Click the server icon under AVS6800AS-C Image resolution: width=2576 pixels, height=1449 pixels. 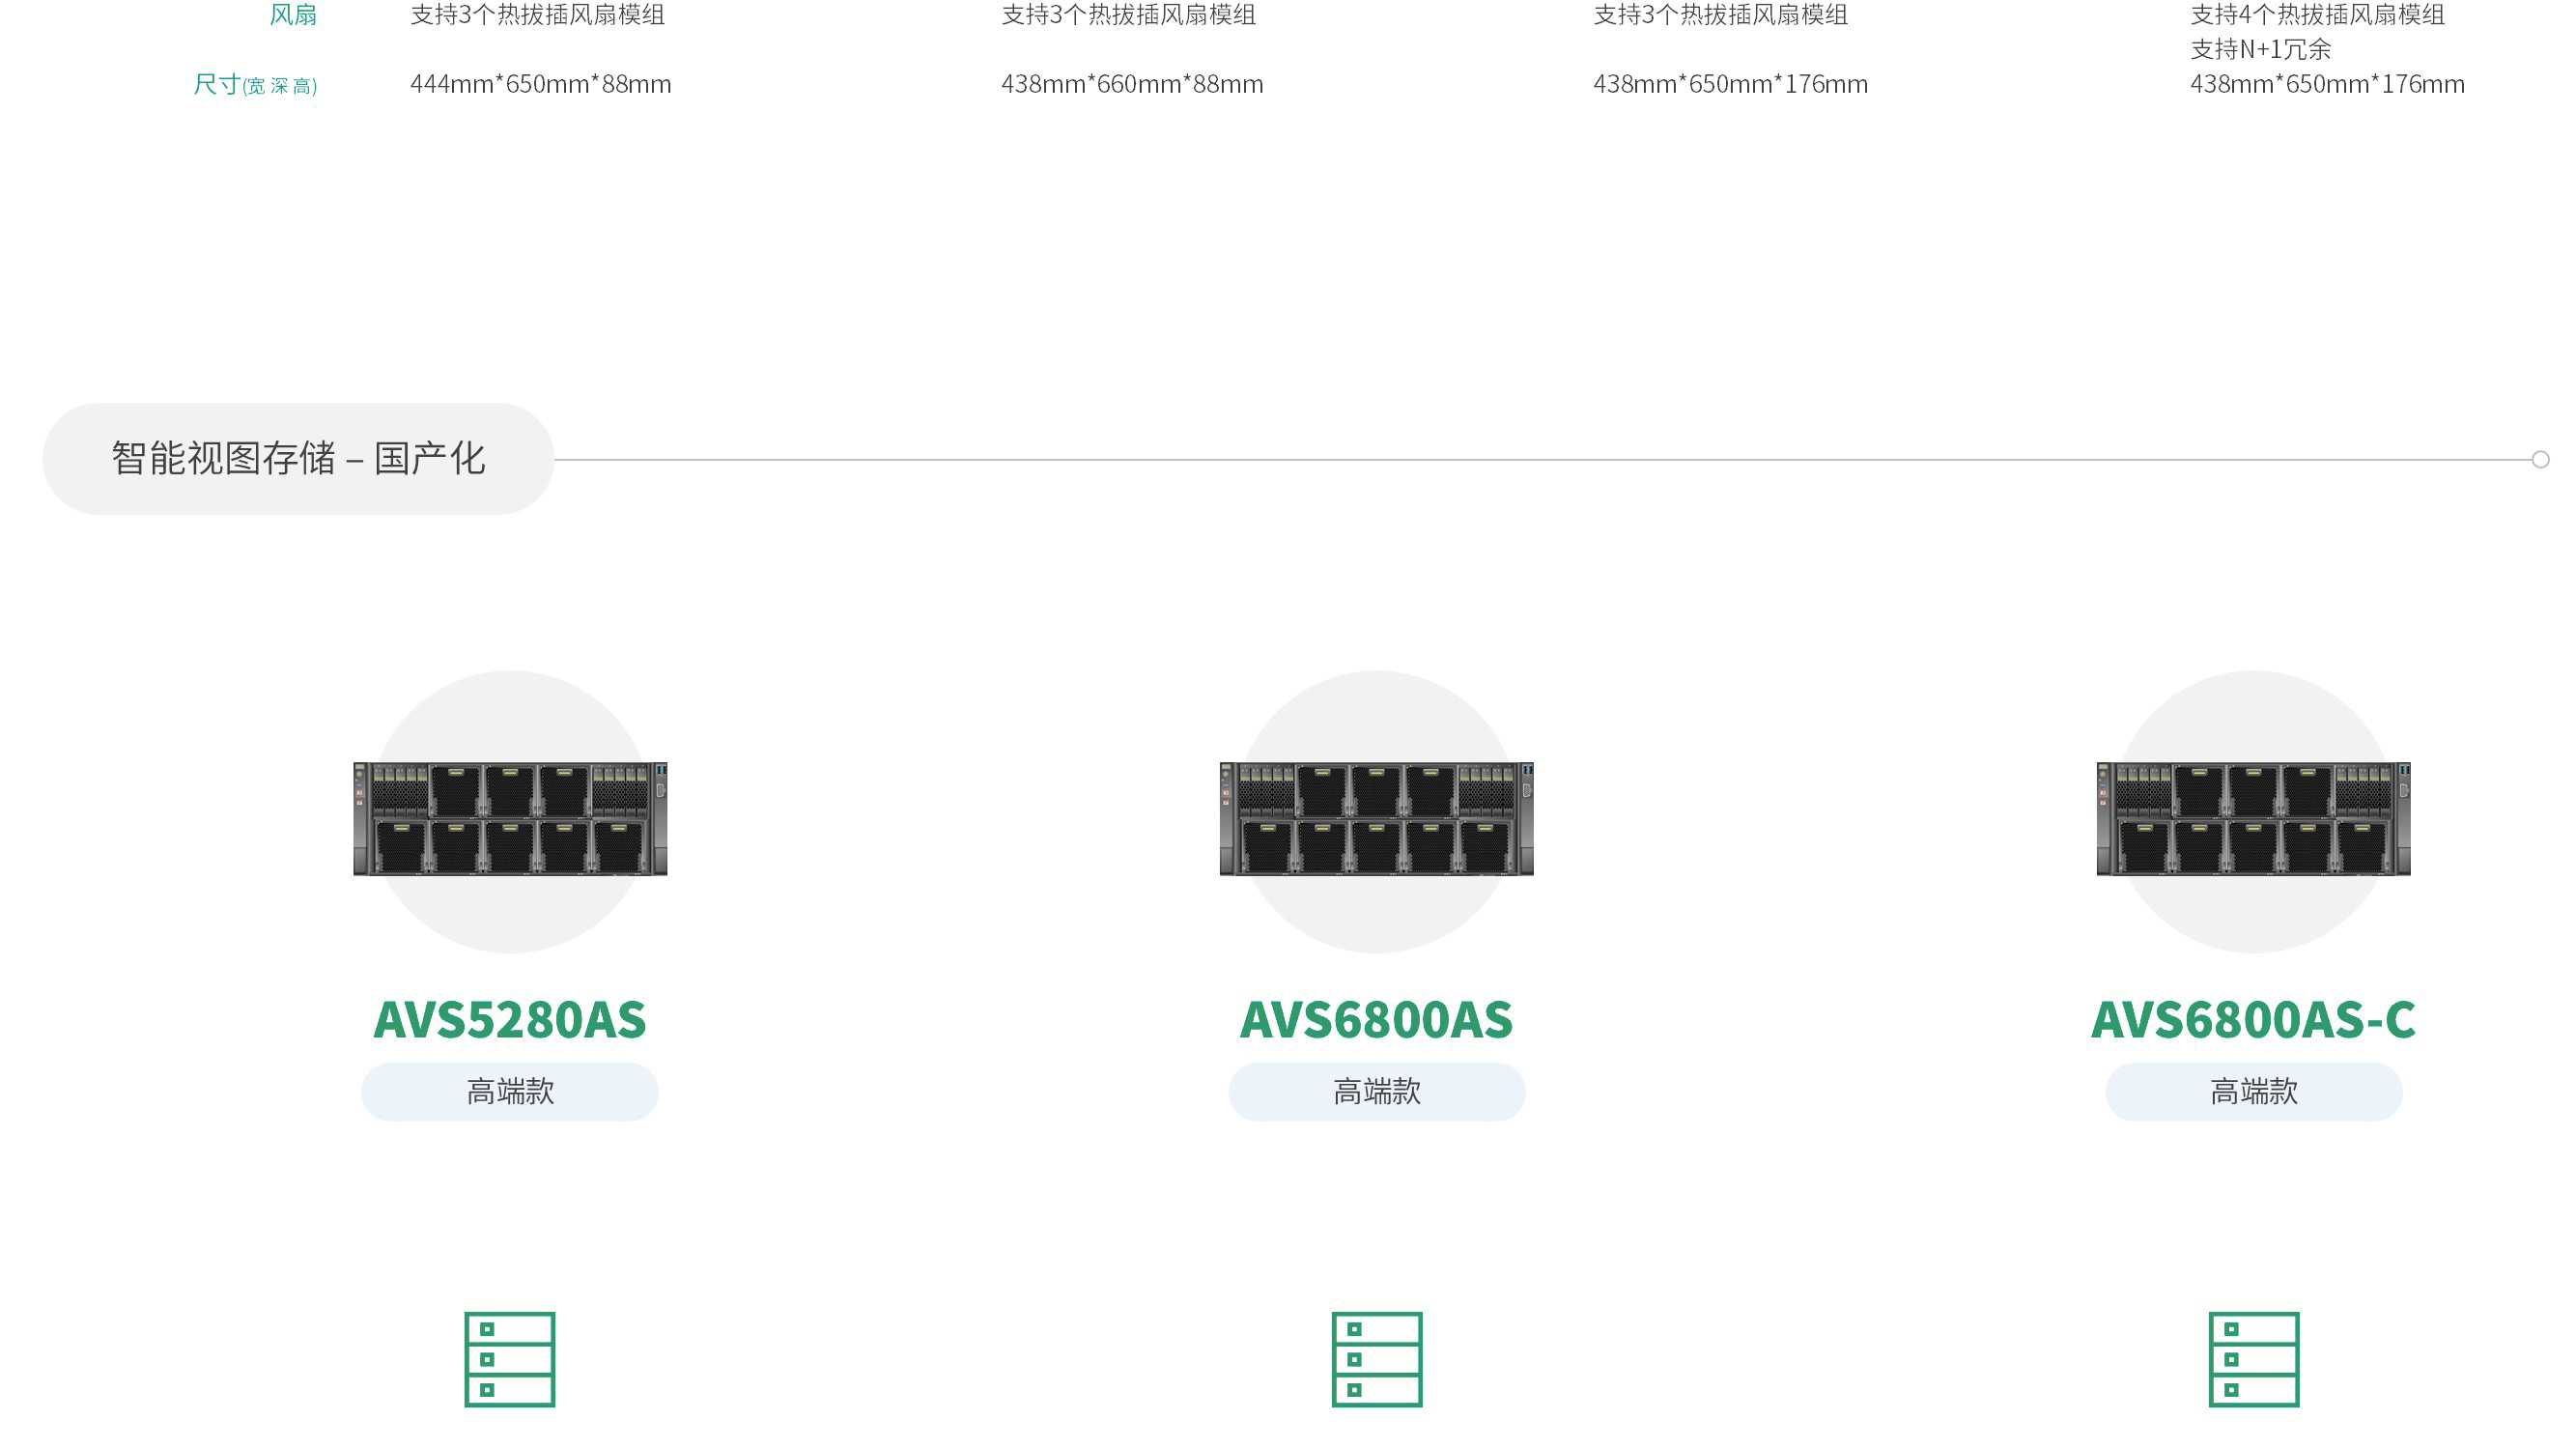click(x=2253, y=1359)
